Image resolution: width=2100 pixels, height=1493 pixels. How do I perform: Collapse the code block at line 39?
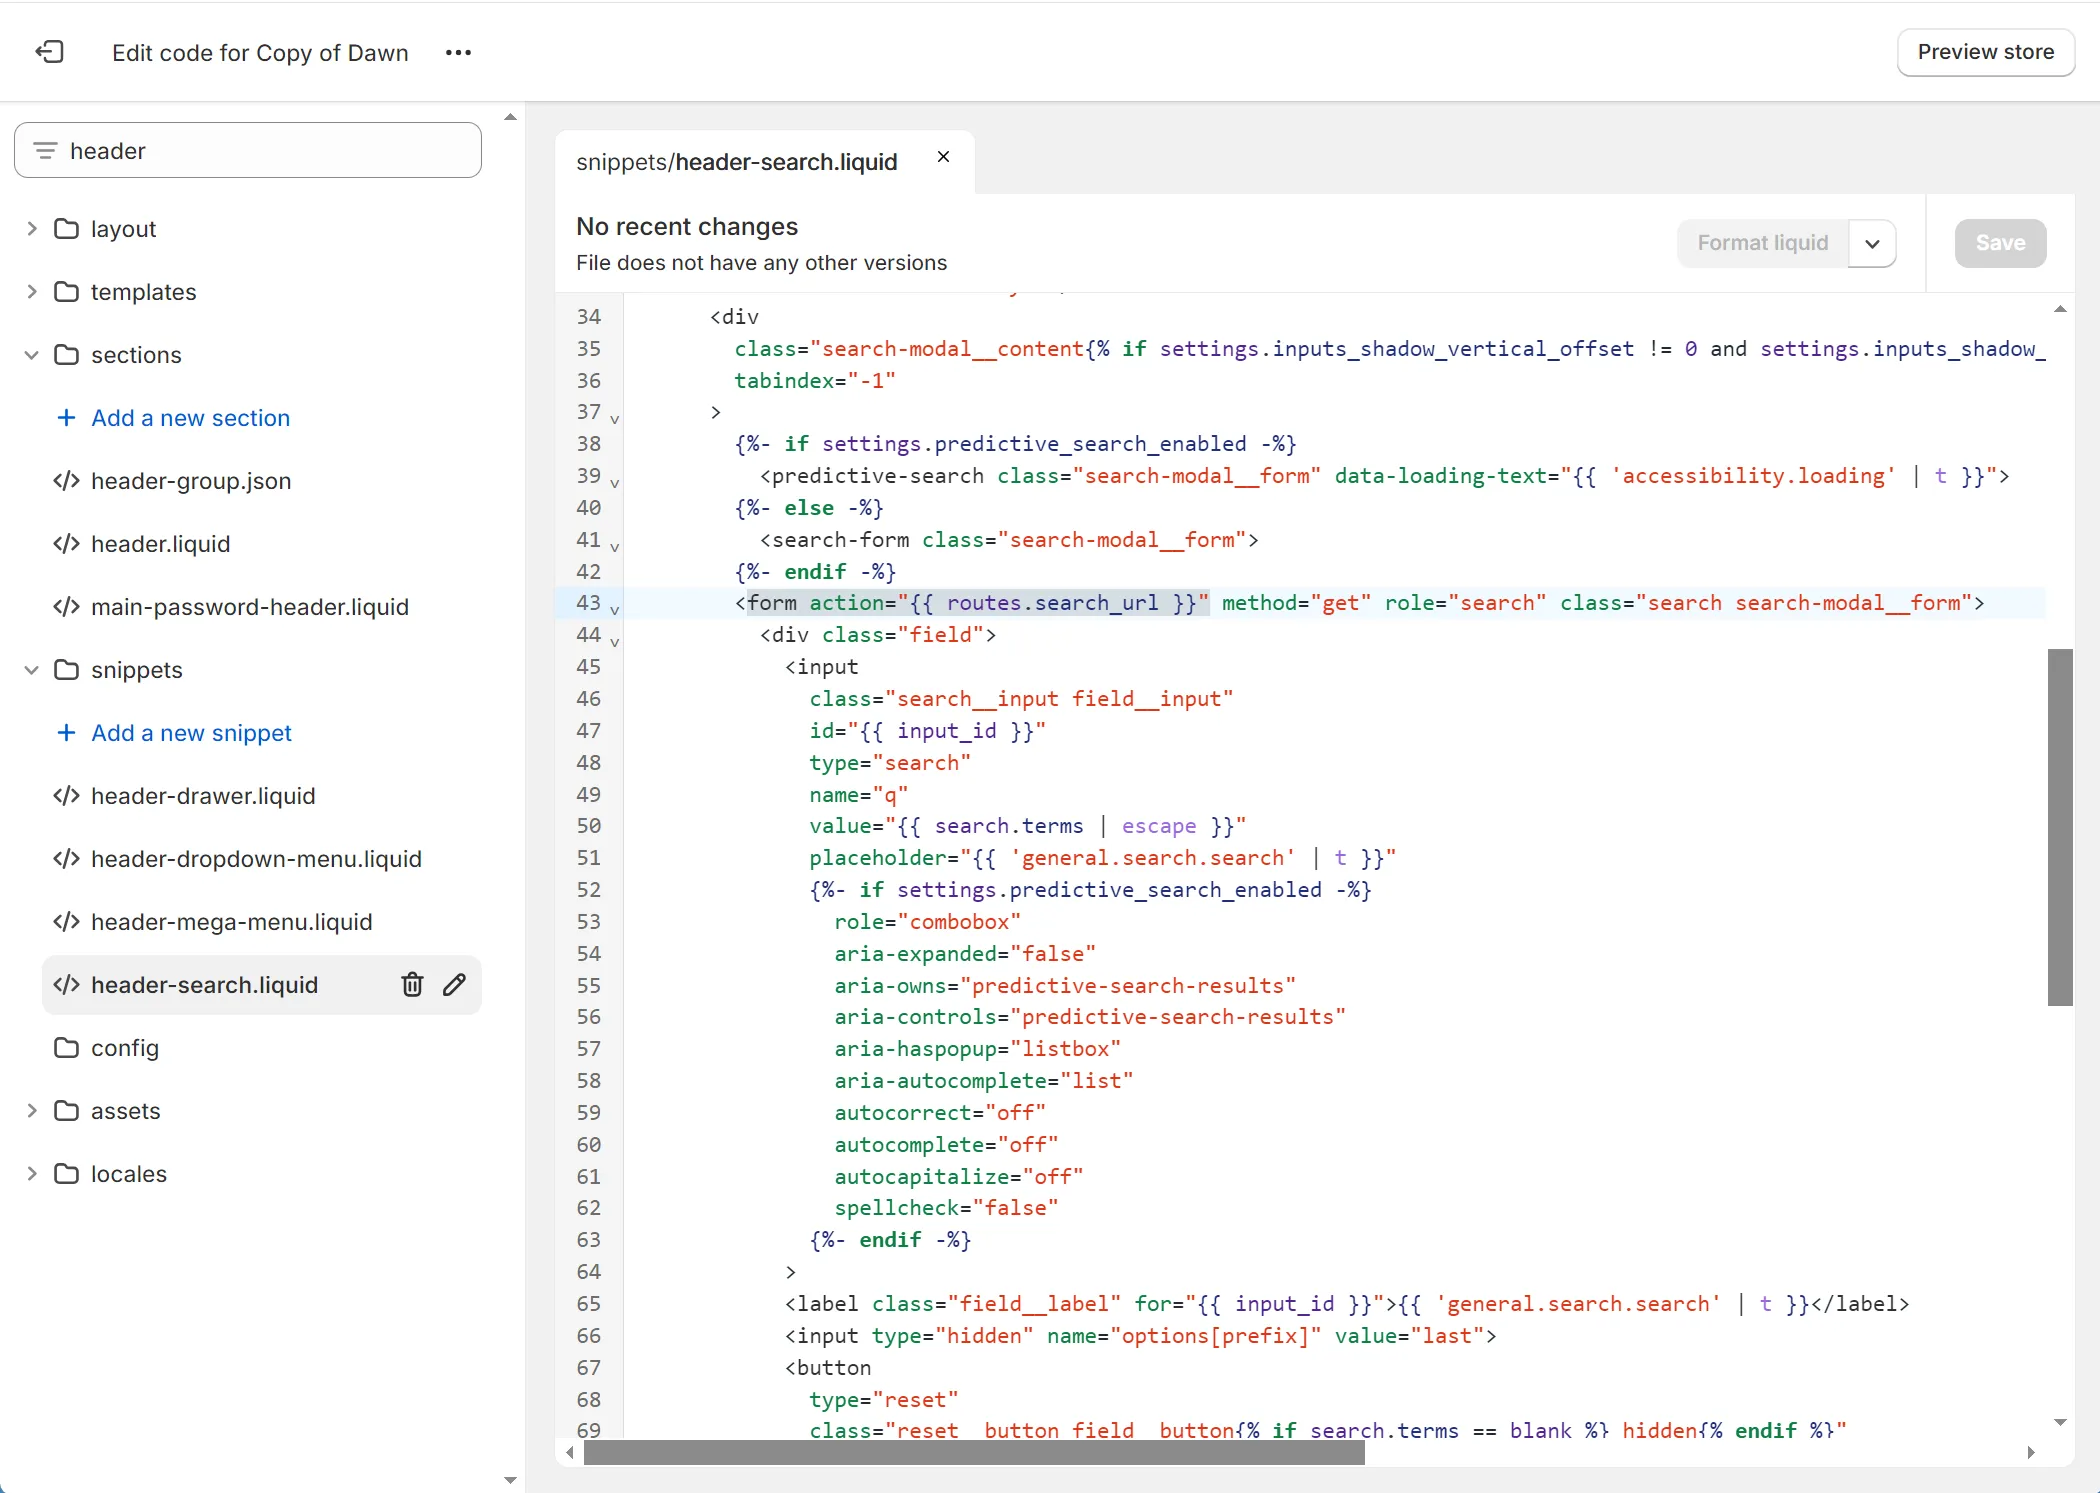[614, 482]
